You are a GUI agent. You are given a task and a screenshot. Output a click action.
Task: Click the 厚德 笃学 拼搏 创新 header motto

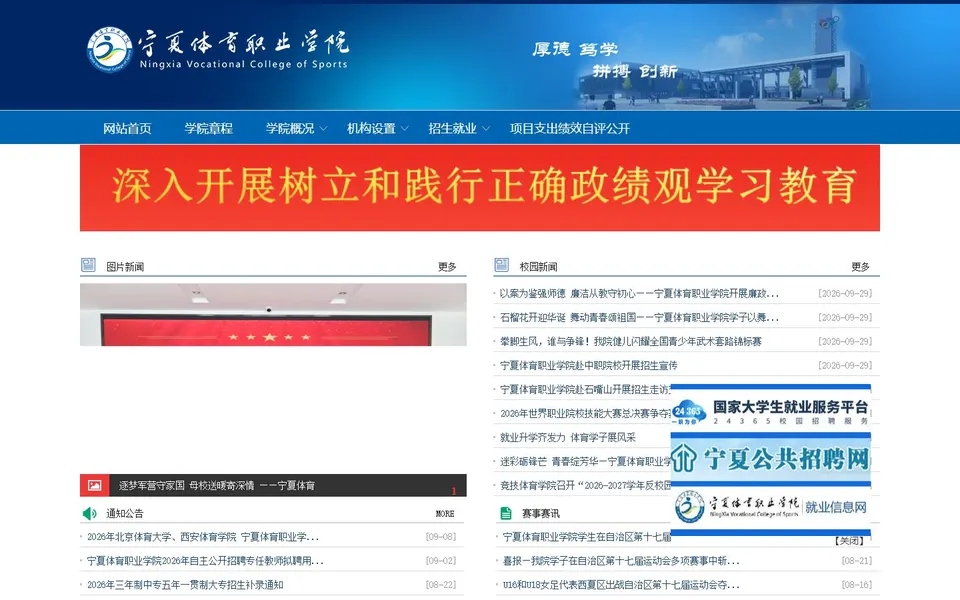click(x=606, y=60)
